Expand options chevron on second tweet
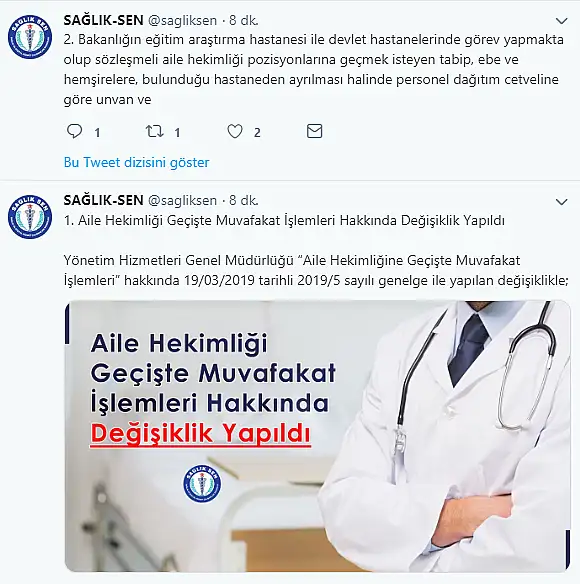Image resolution: width=580 pixels, height=584 pixels. click(561, 202)
